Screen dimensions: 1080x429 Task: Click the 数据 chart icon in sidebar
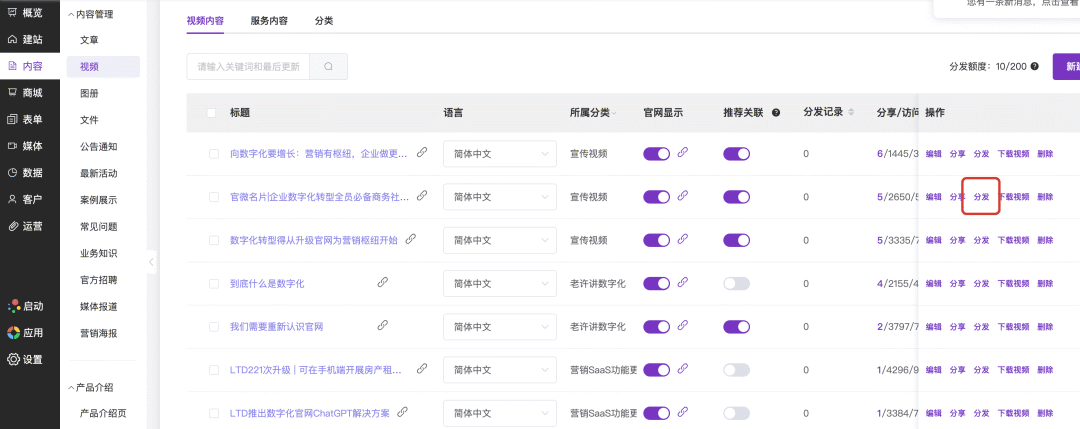[x=13, y=173]
